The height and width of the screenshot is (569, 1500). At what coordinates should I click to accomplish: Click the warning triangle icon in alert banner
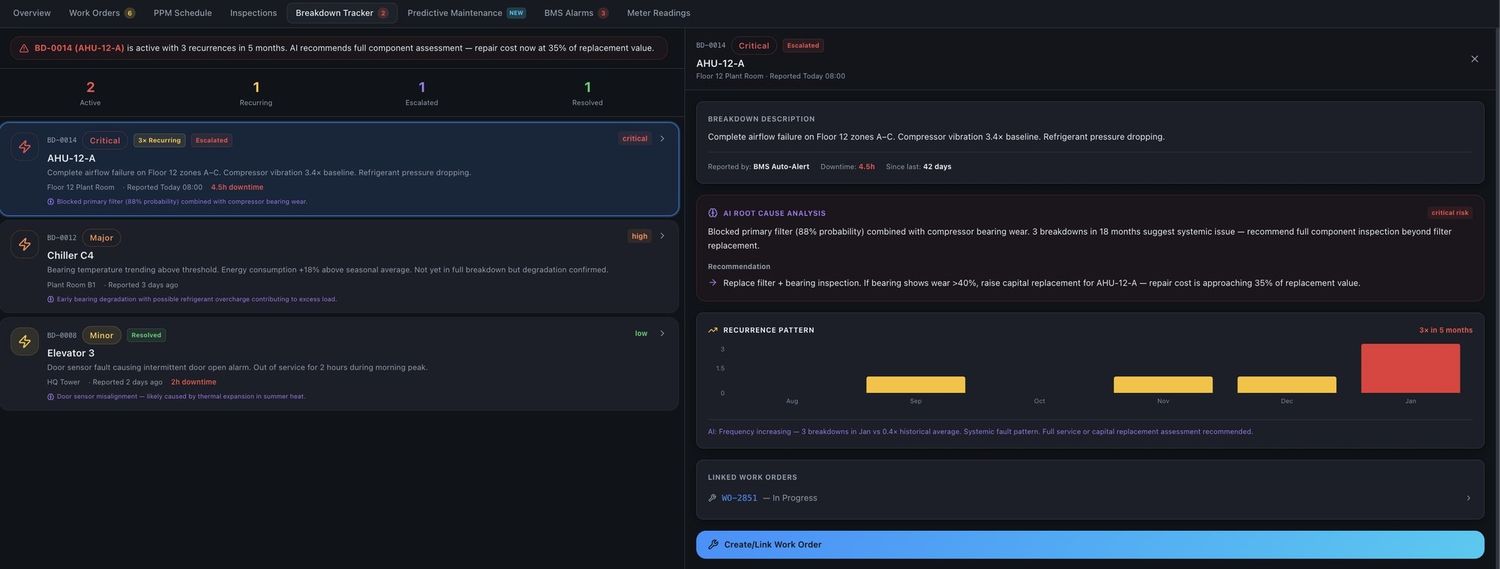pyautogui.click(x=24, y=48)
